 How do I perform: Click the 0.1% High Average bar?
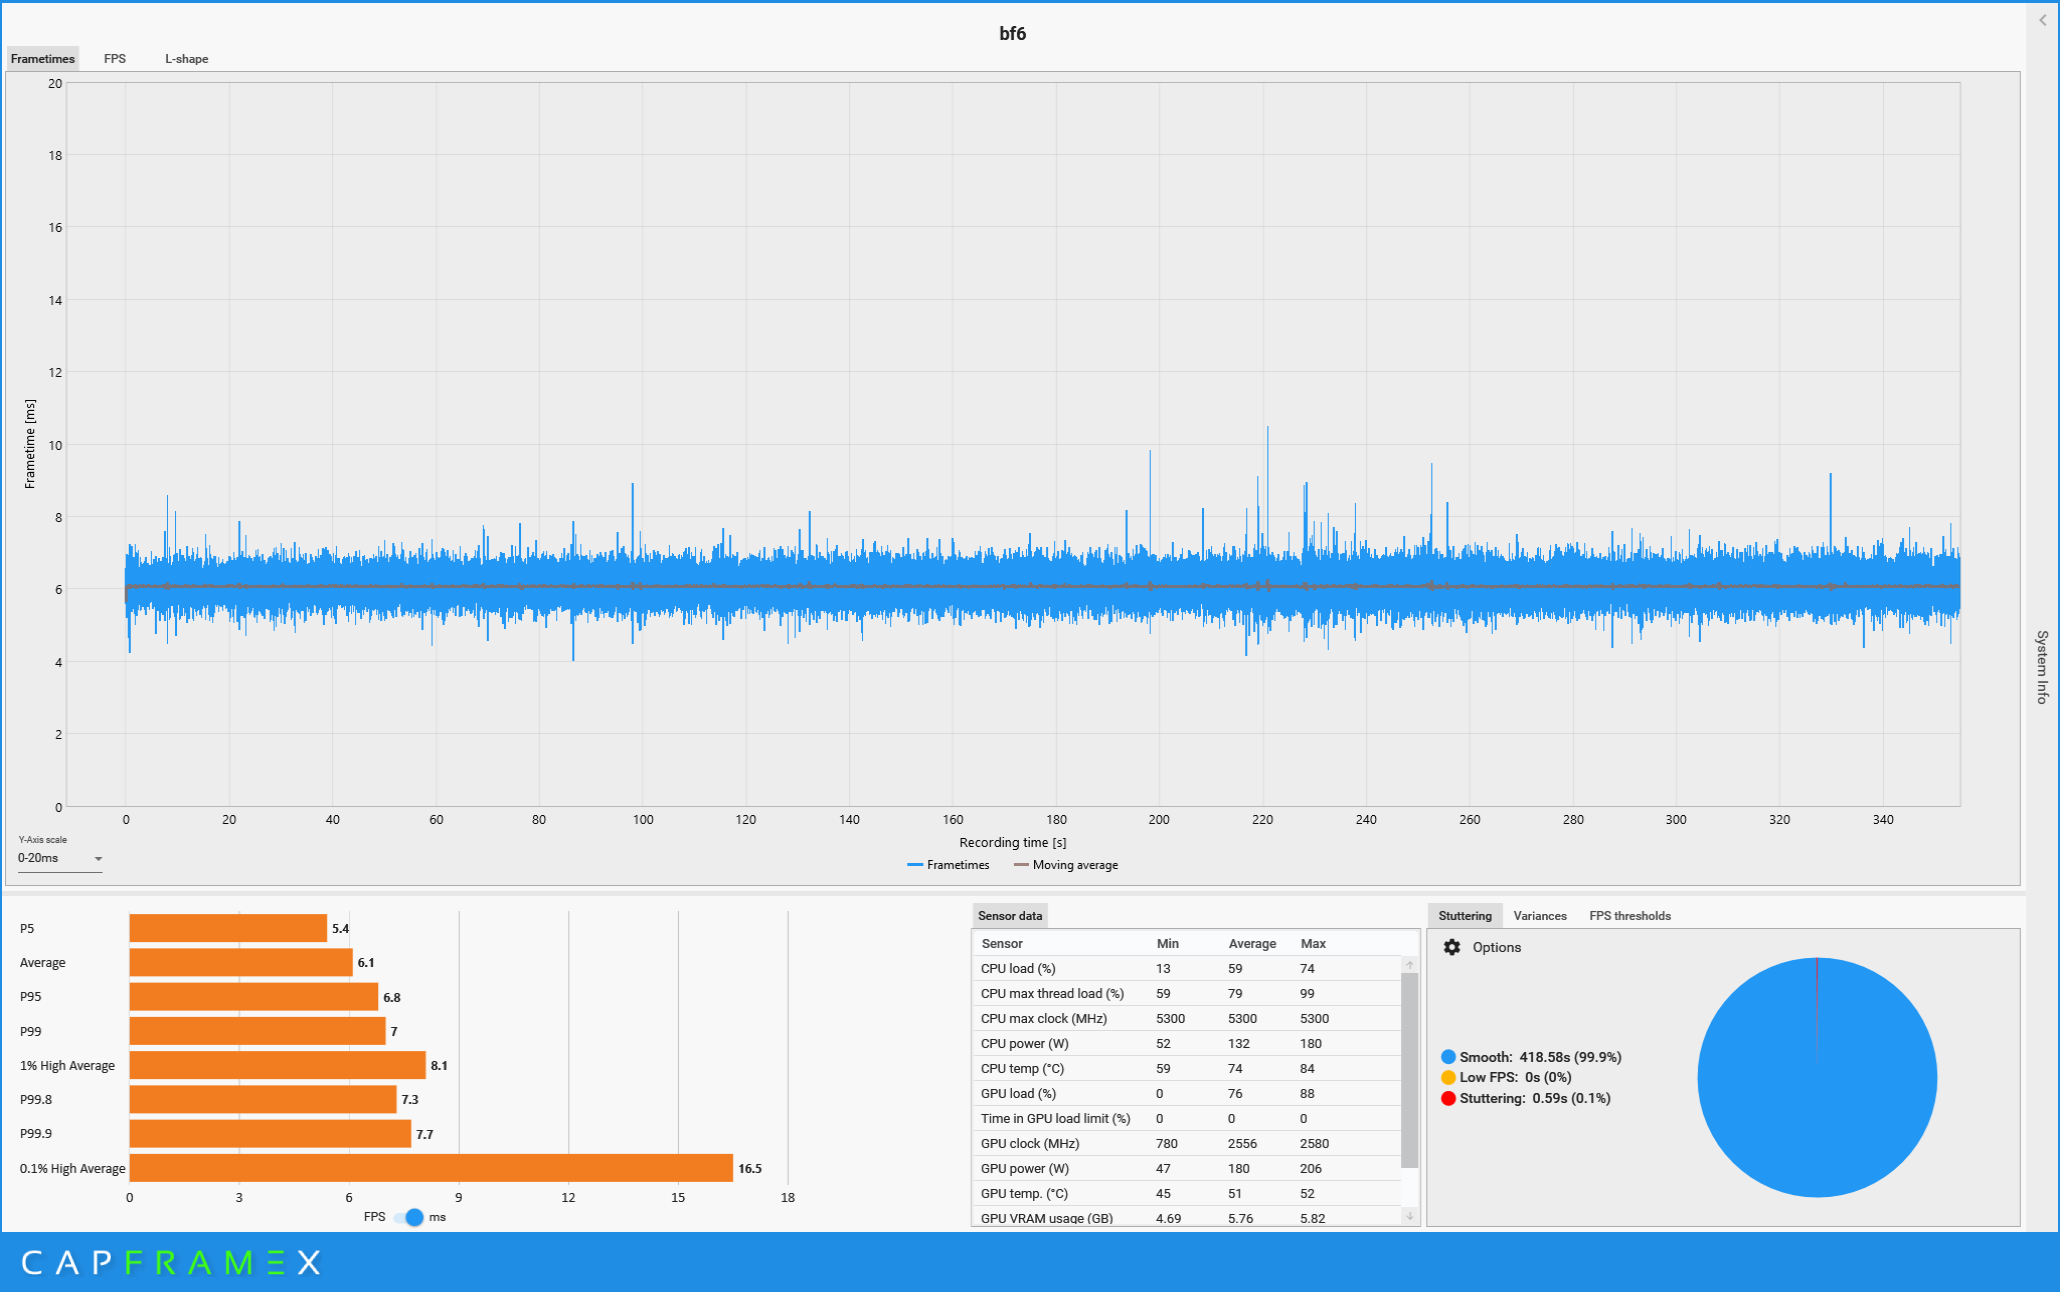(x=430, y=1168)
